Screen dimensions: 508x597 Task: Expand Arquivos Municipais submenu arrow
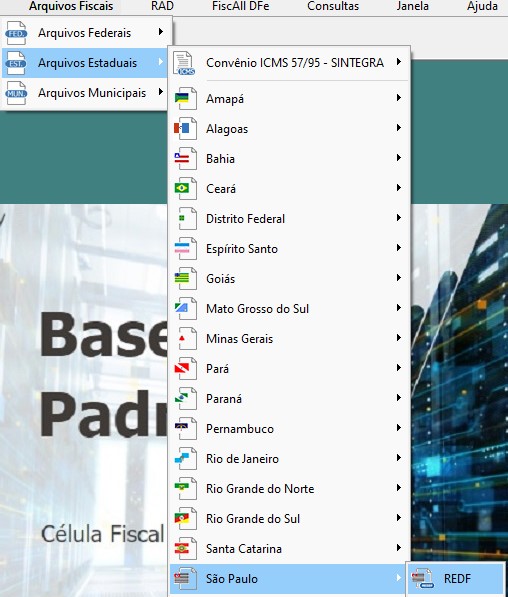161,92
